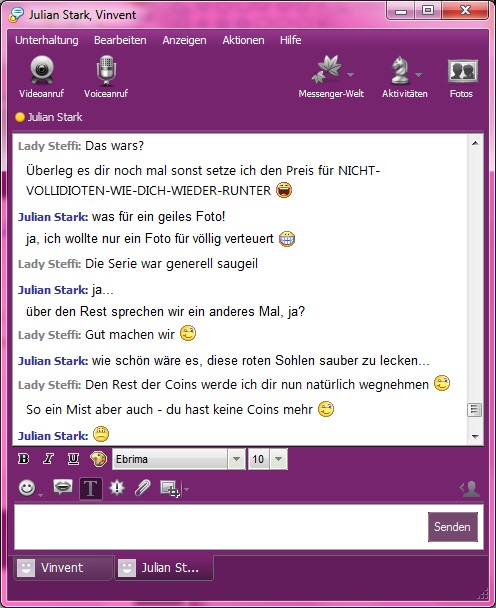Switch to the Vinvent conversation tab
Image resolution: width=496 pixels, height=608 pixels.
63,568
